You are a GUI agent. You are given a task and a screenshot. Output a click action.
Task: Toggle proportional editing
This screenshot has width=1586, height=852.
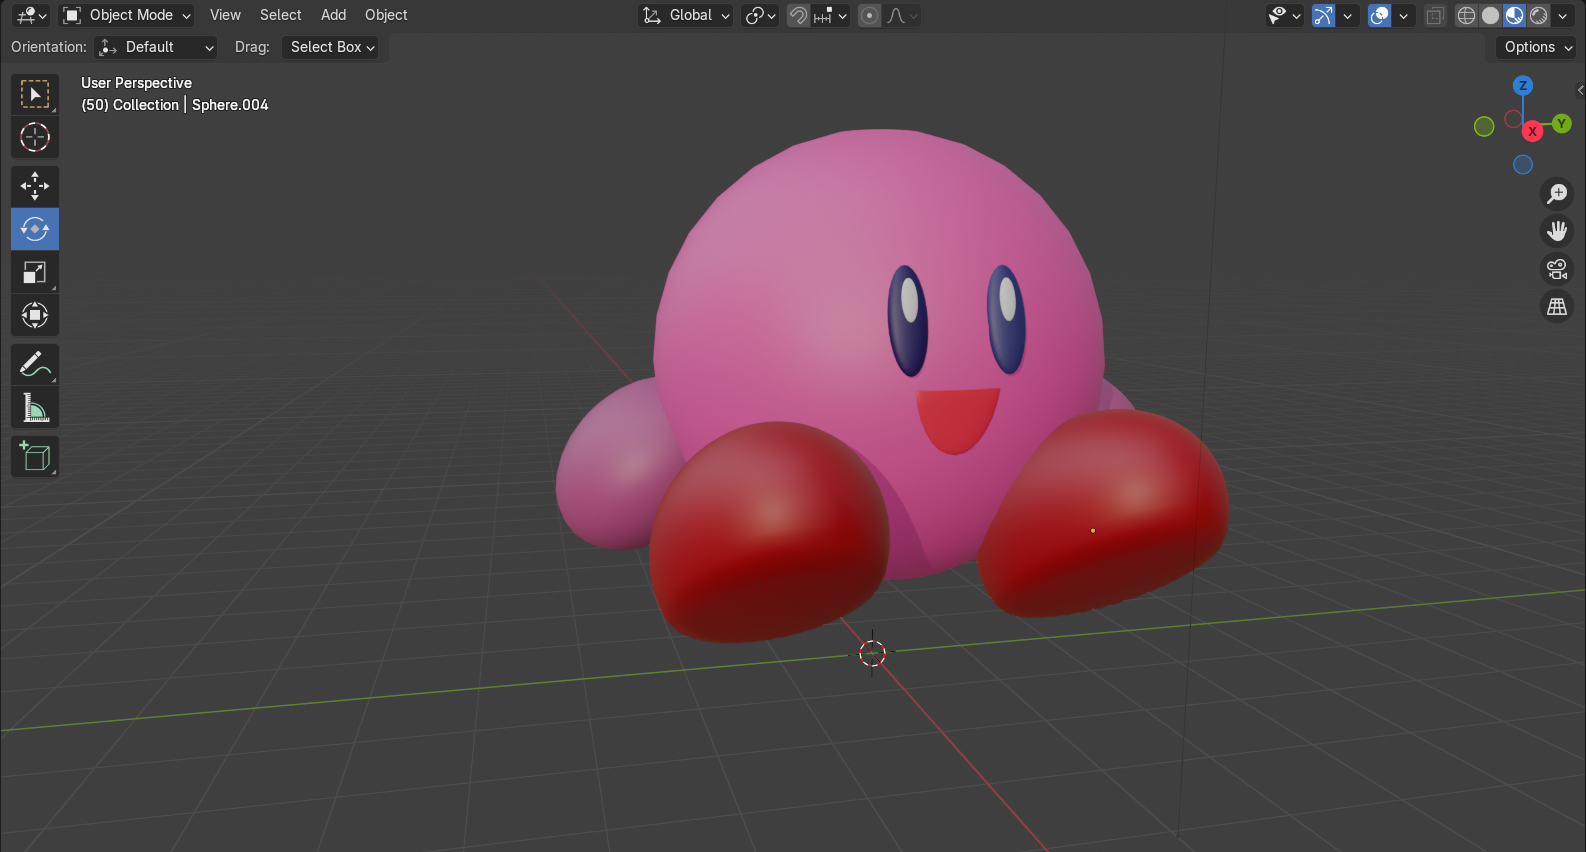coord(870,15)
